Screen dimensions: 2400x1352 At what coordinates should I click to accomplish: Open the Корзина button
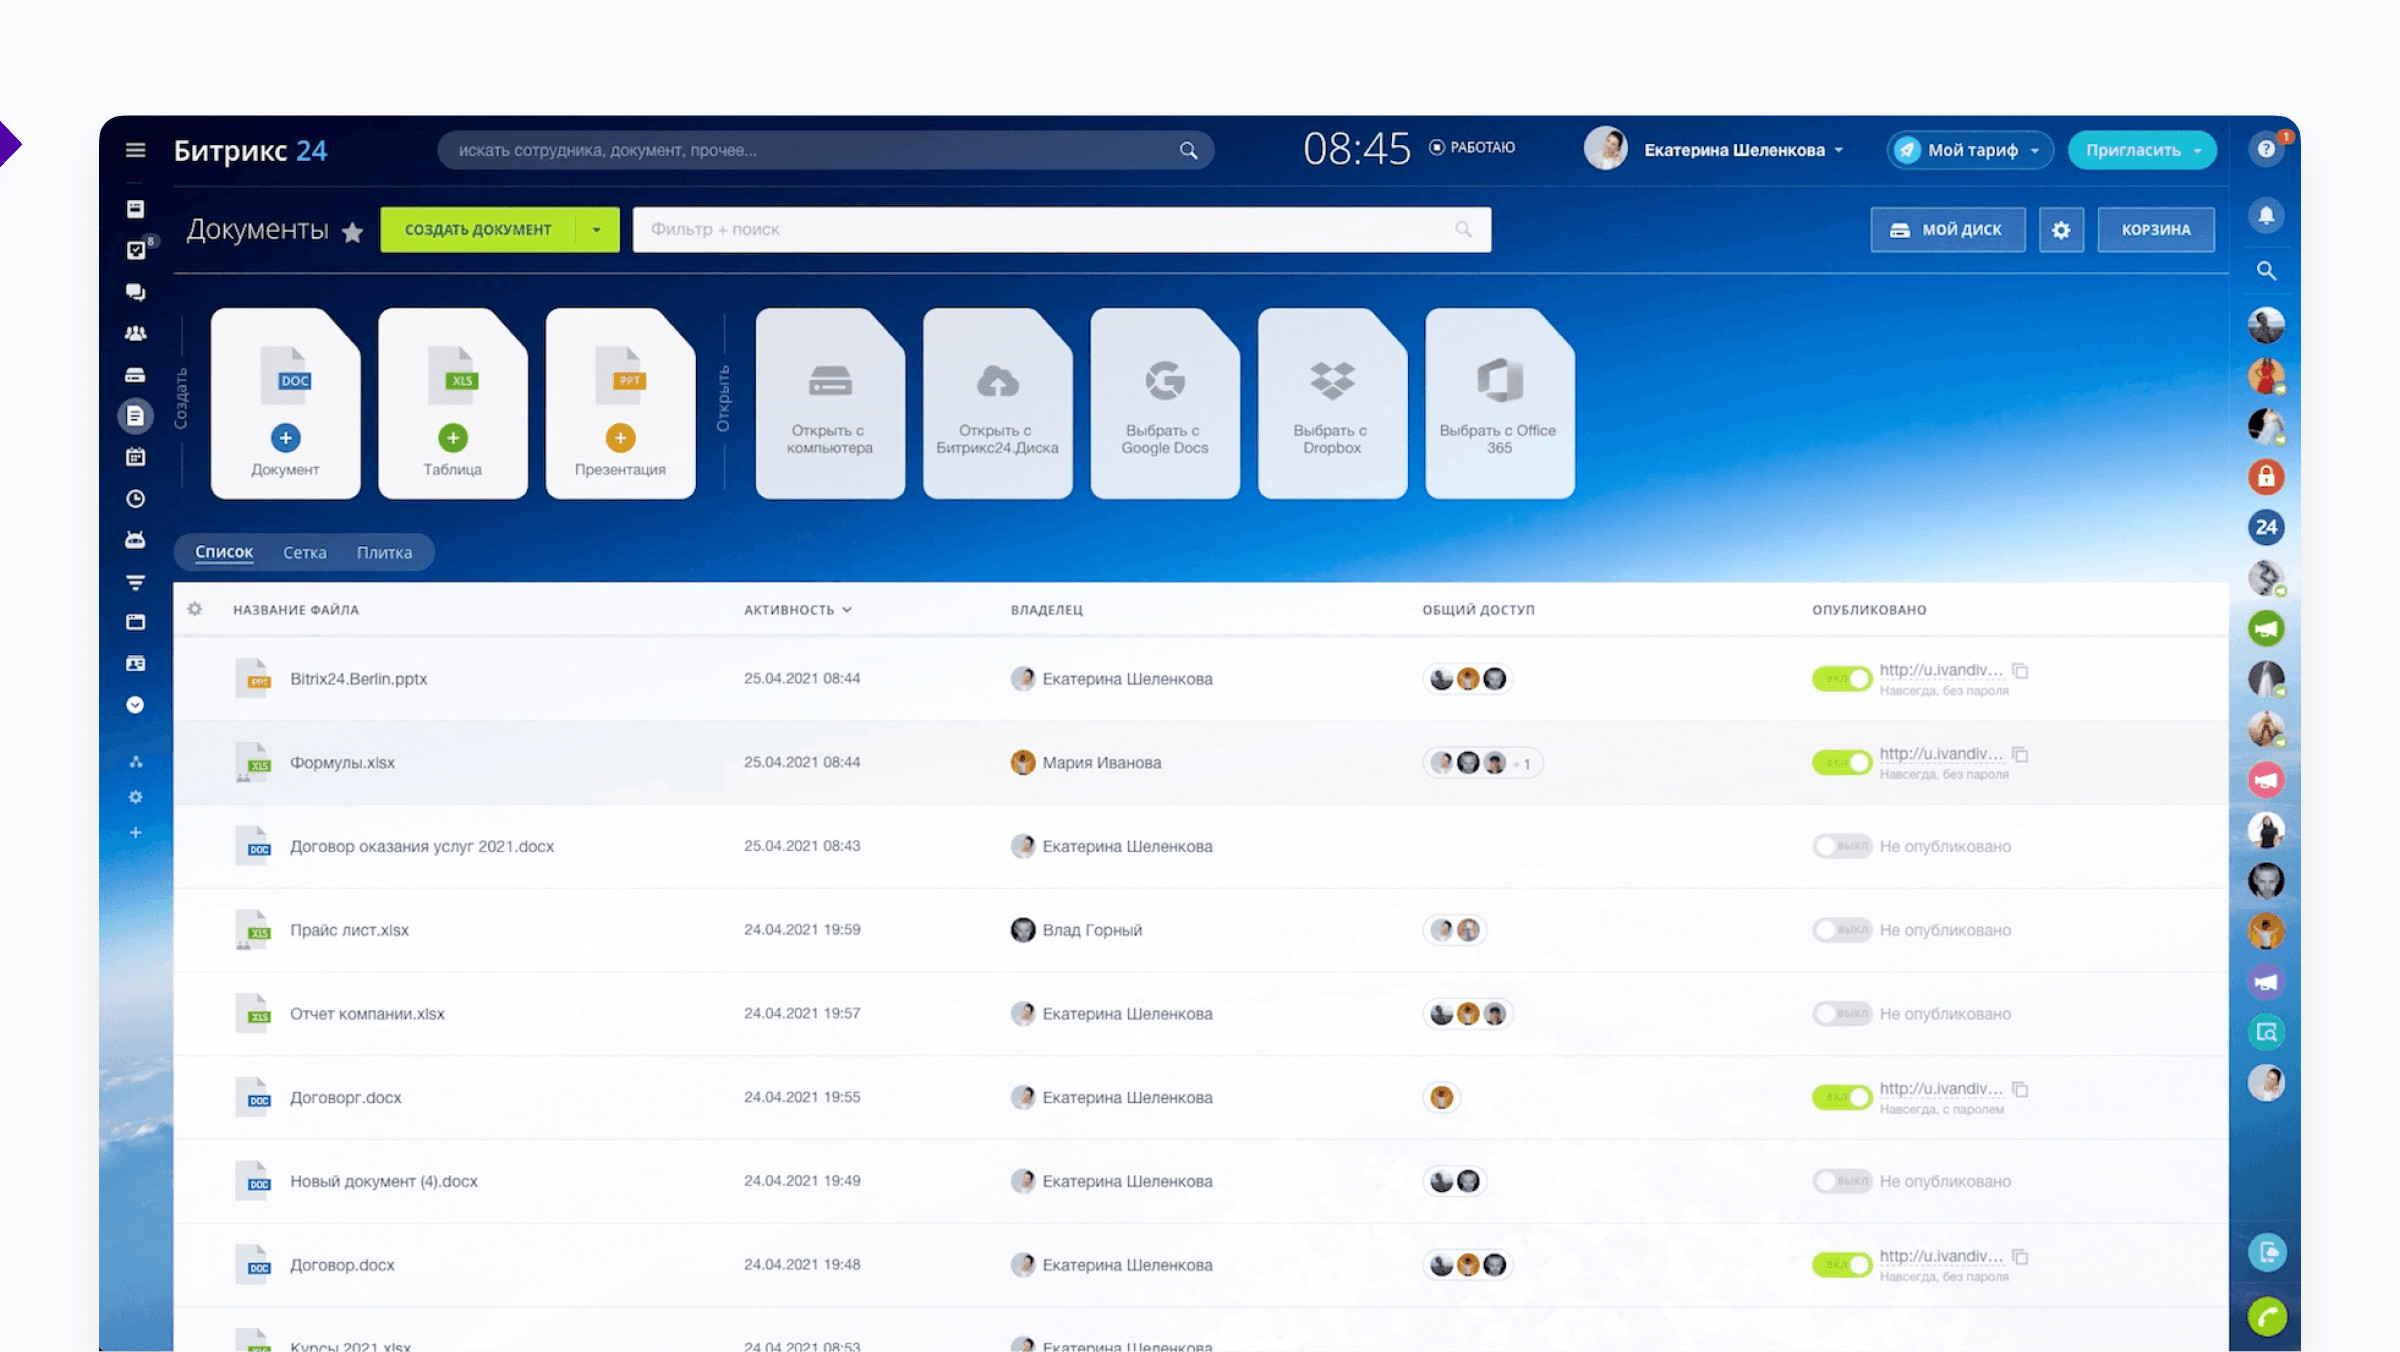click(x=2155, y=230)
